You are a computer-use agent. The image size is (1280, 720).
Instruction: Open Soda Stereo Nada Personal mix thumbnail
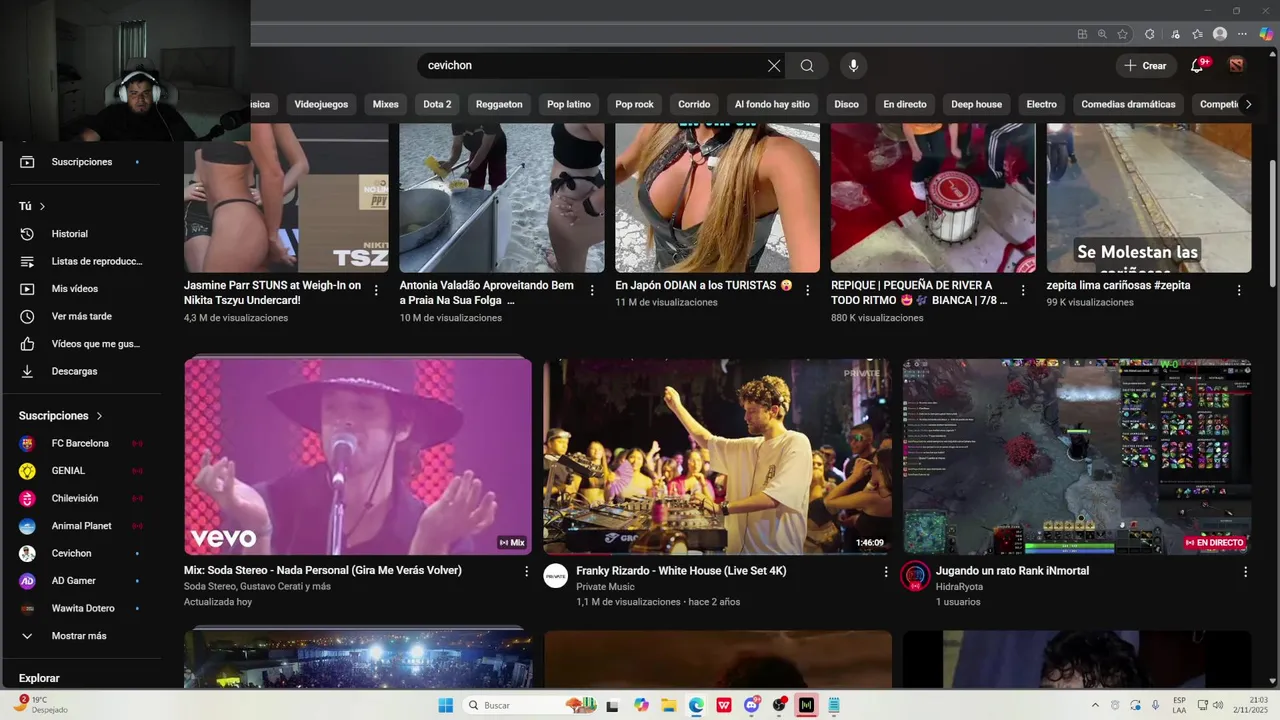[x=358, y=457]
